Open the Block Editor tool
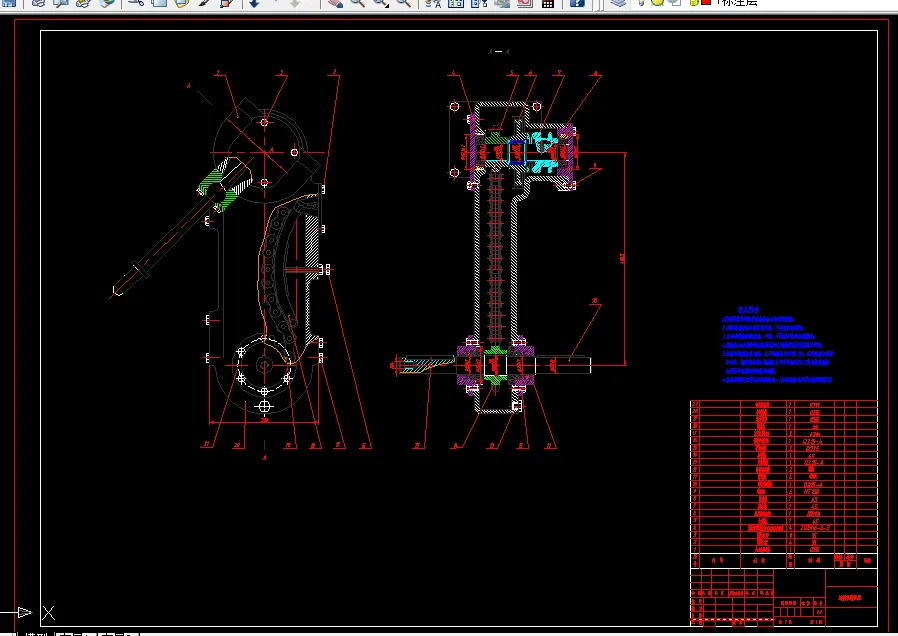Screen dimensions: 898x636 pyautogui.click(x=227, y=3)
